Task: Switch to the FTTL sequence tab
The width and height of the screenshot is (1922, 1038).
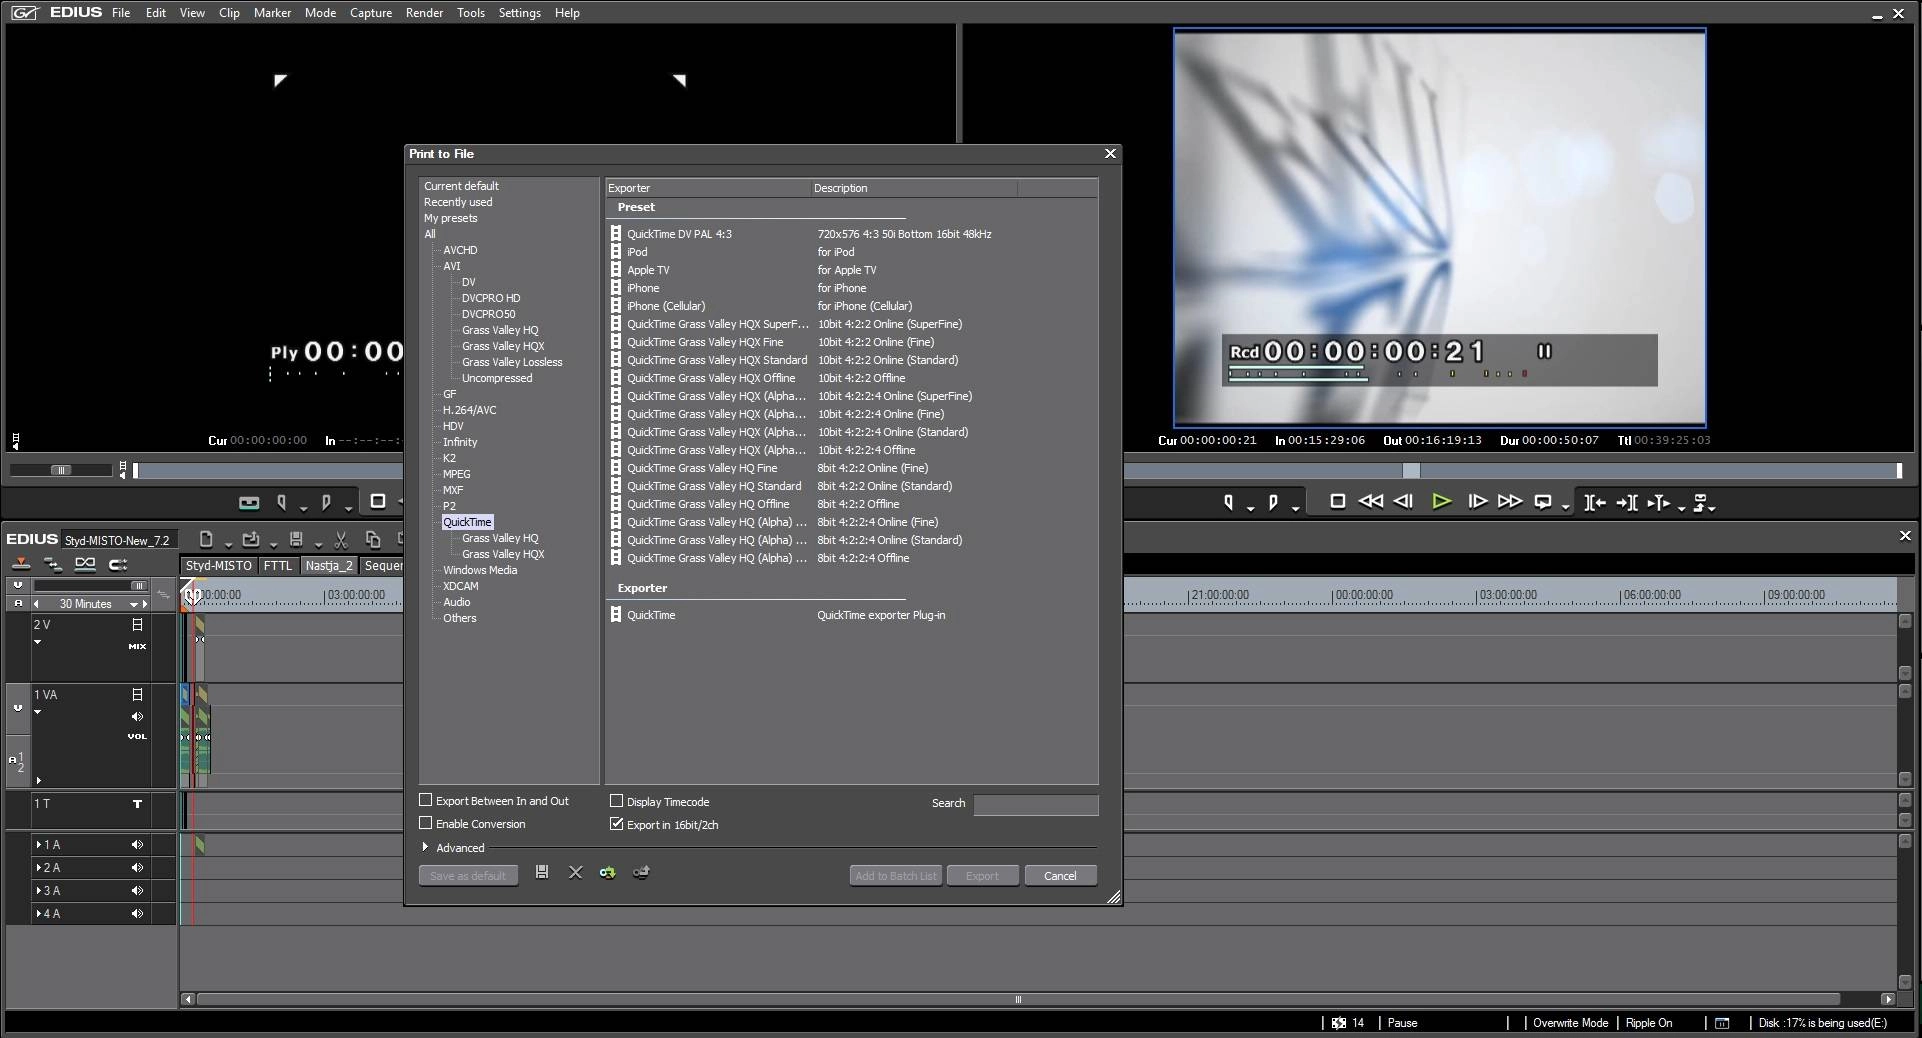Action: (278, 565)
